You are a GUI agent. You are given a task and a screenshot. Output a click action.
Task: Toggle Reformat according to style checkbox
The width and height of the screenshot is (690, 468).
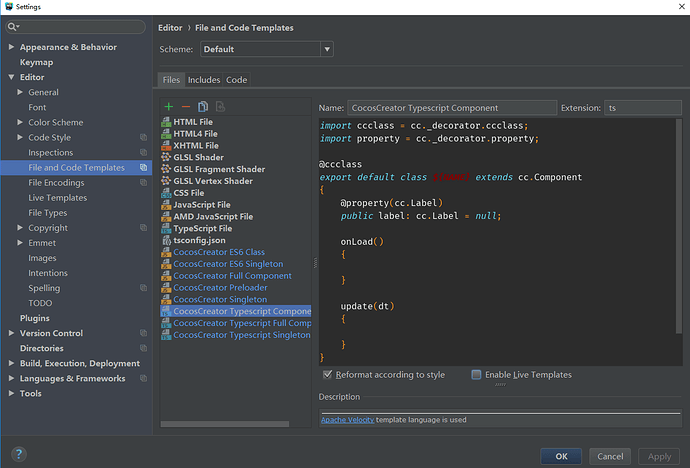(x=328, y=375)
